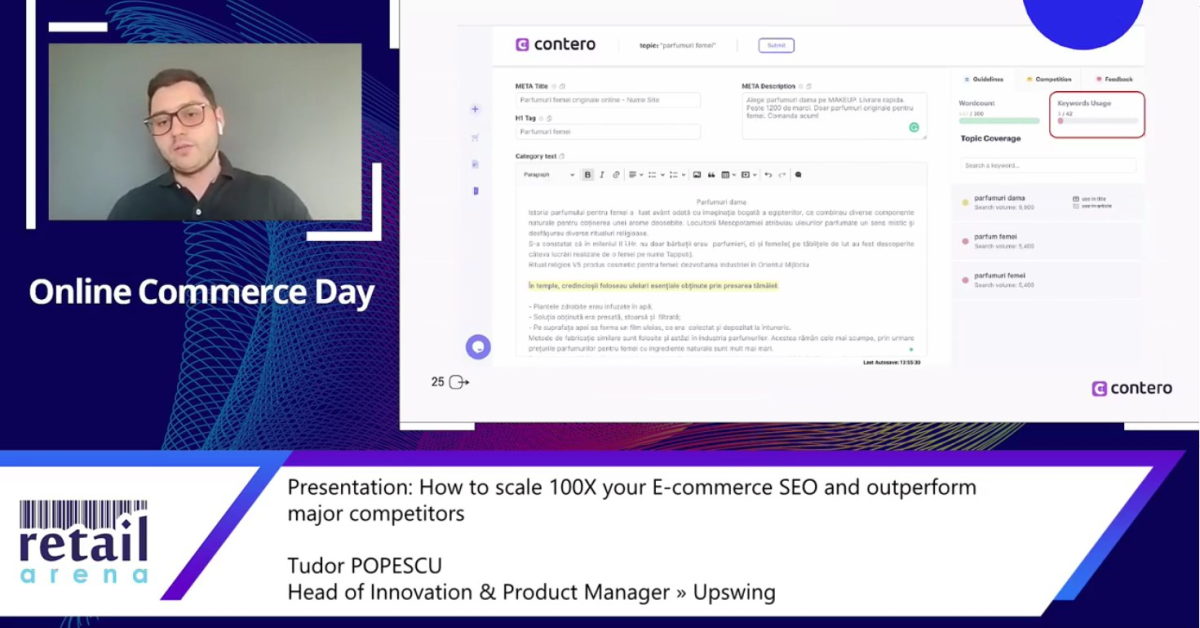
Task: Click the highlighted sentence 'În temple, credincioșii...'
Action: [653, 286]
